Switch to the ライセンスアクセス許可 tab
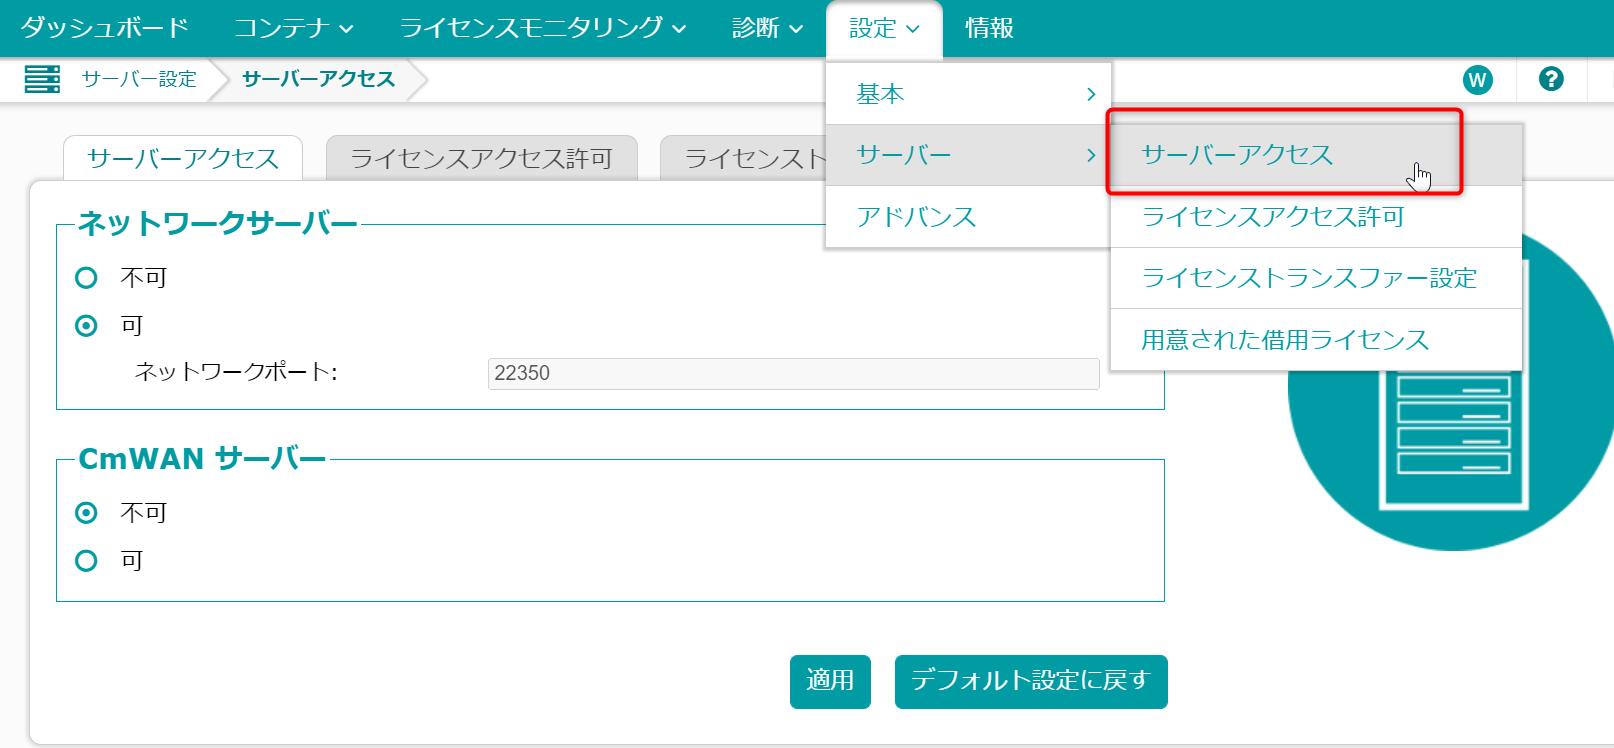The width and height of the screenshot is (1614, 748). coord(482,158)
